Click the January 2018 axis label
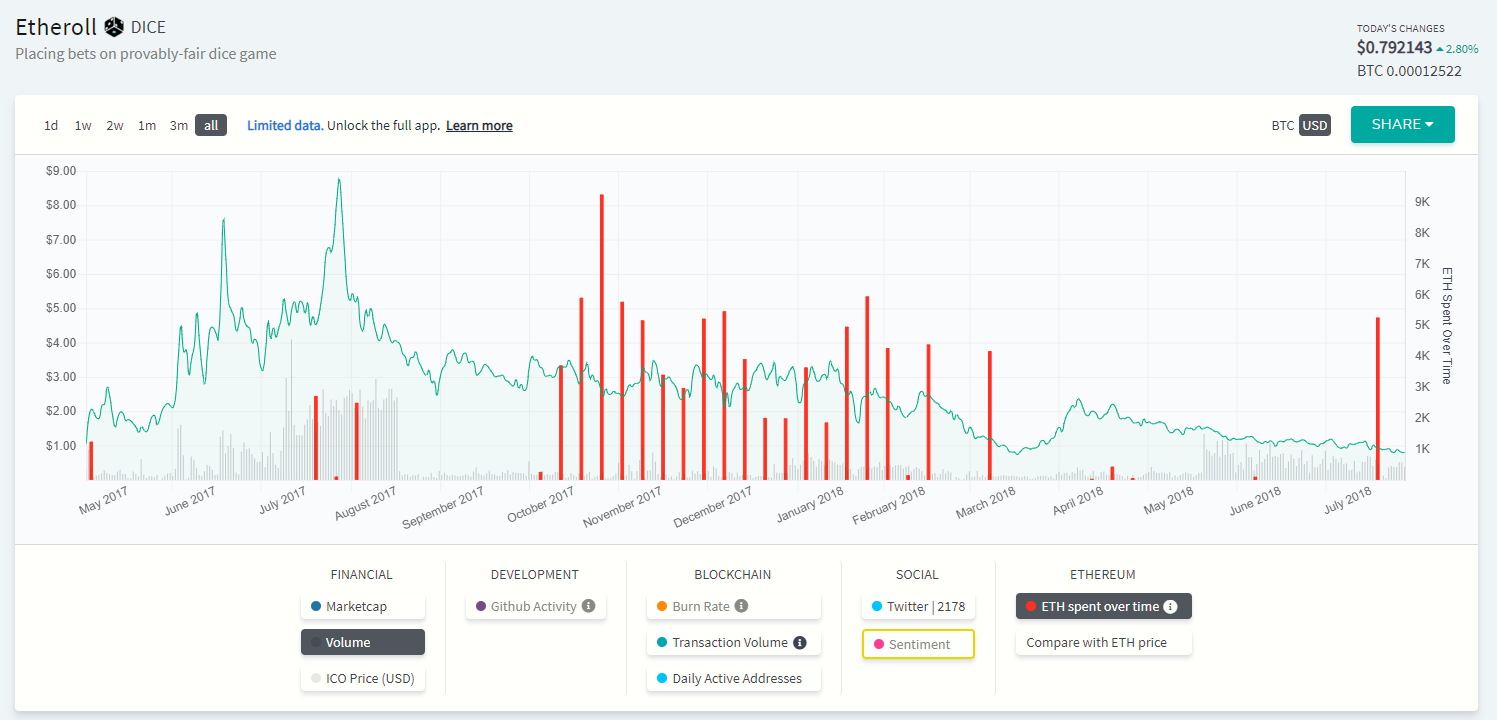The width and height of the screenshot is (1497, 720). coord(812,507)
